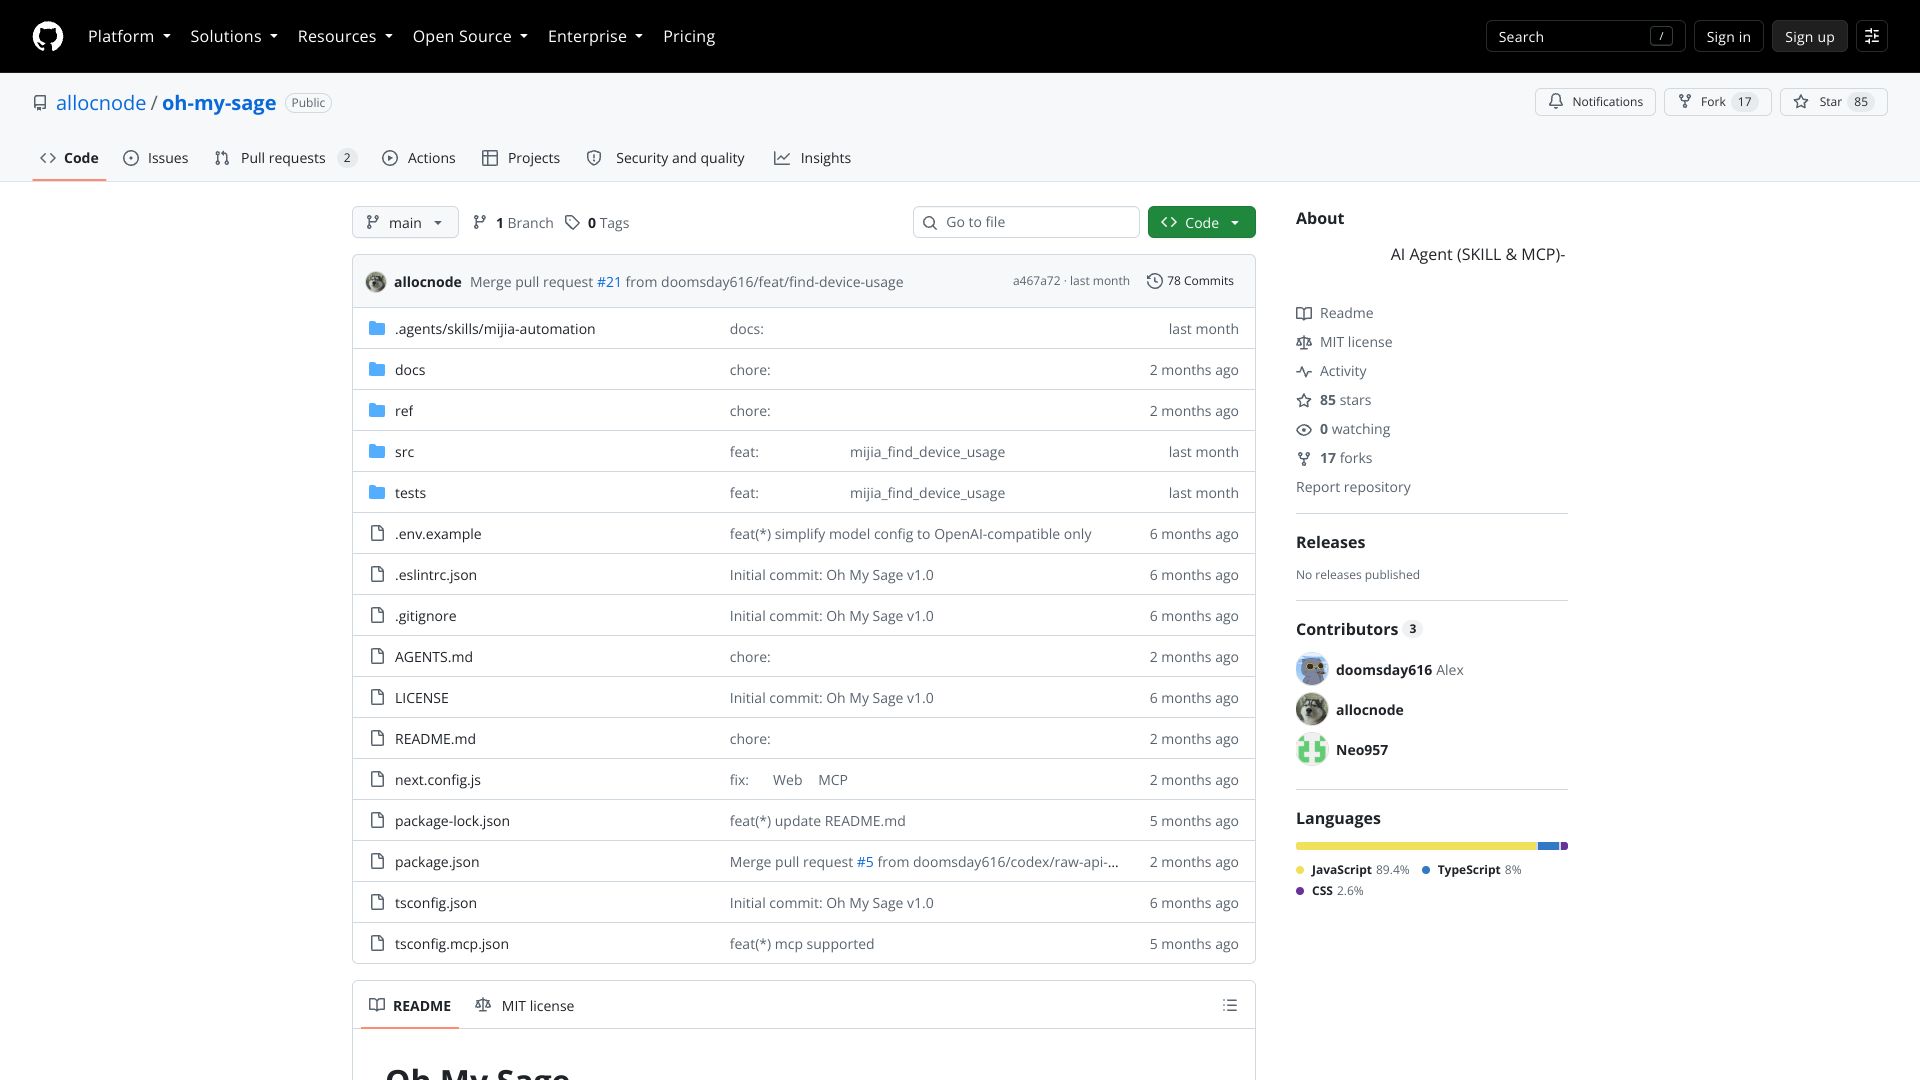Visit the Pricing page
This screenshot has width=1920, height=1080.
[689, 37]
